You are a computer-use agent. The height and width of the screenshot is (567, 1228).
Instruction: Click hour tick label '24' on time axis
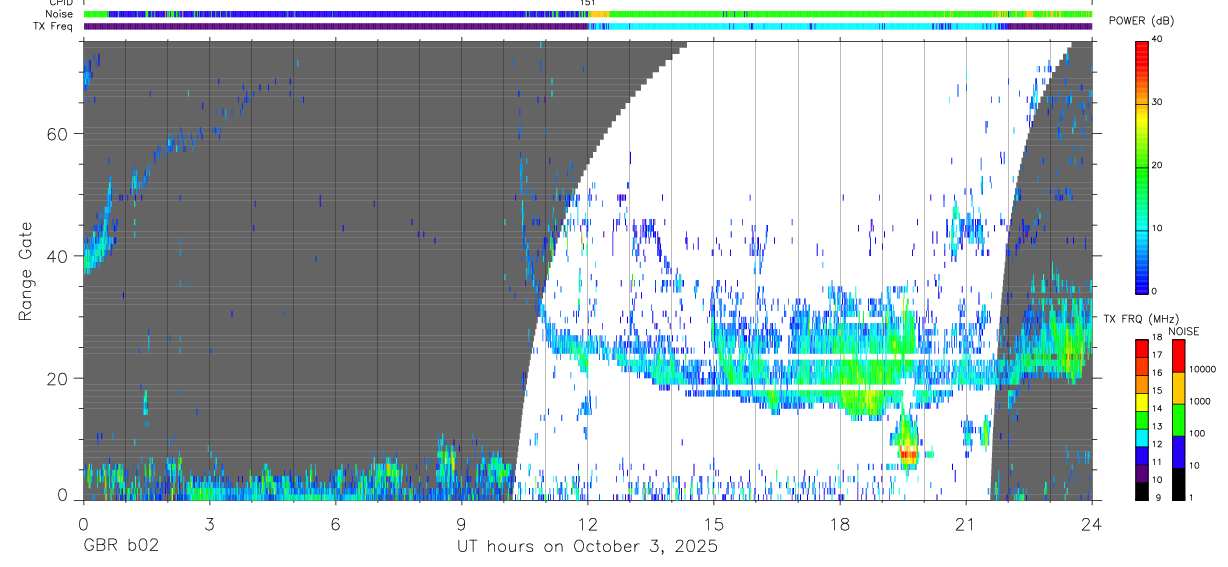pos(1091,524)
